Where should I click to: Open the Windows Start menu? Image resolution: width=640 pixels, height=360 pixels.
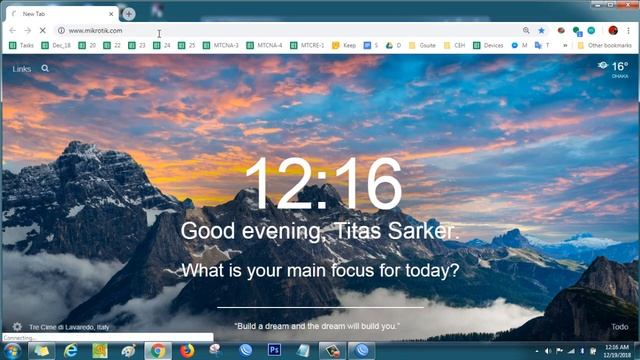point(12,351)
